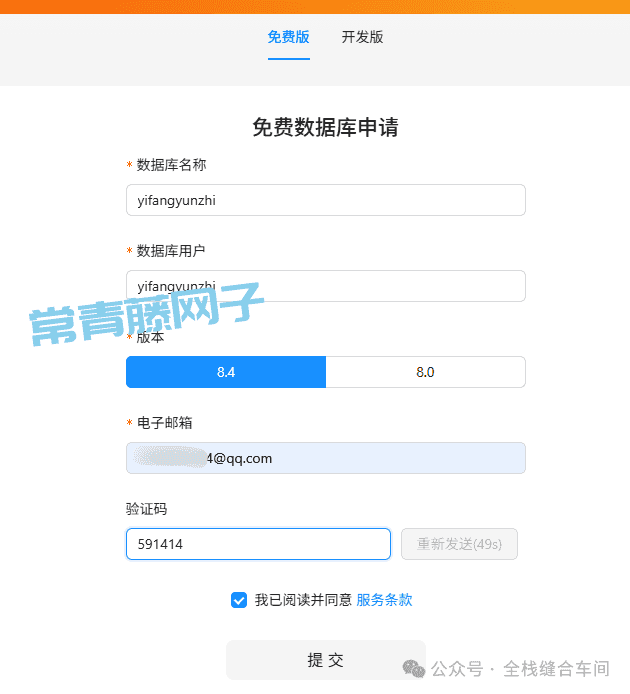630x694 pixels.
Task: Click the 电子邮箱 email field
Action: point(326,458)
